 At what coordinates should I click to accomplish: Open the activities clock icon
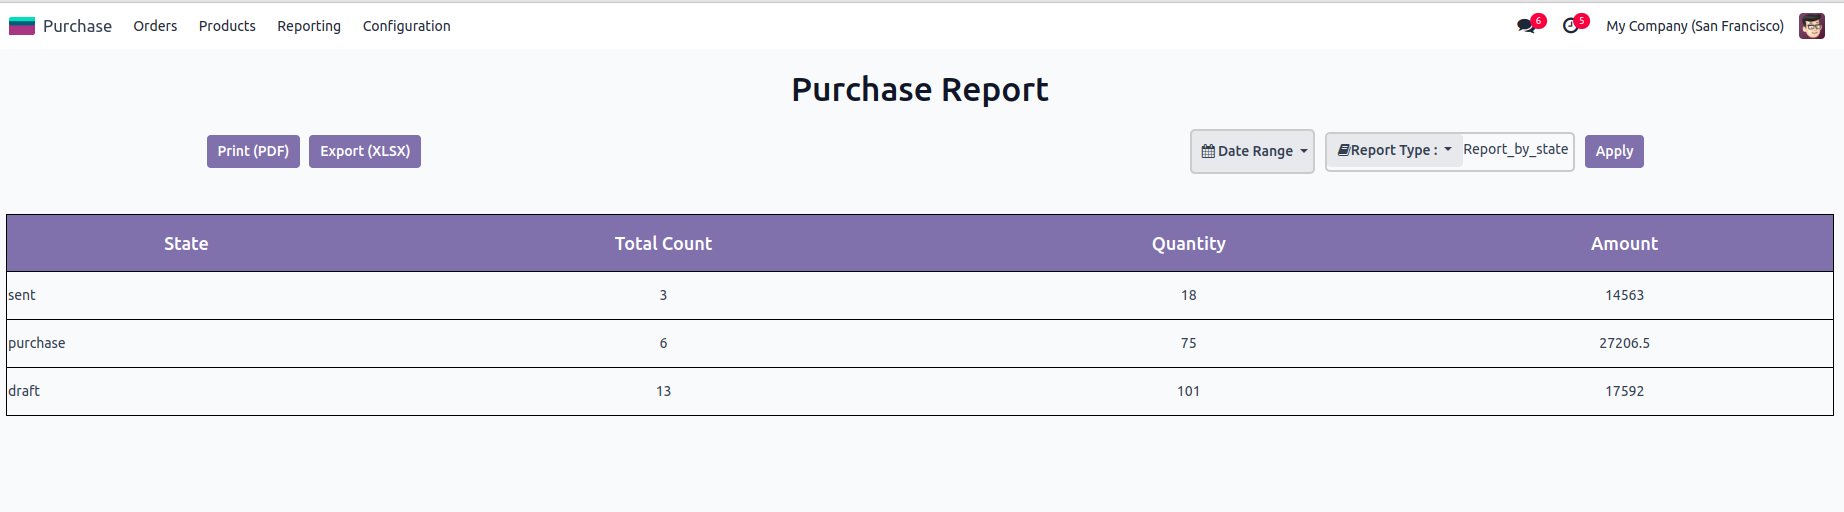(1571, 26)
